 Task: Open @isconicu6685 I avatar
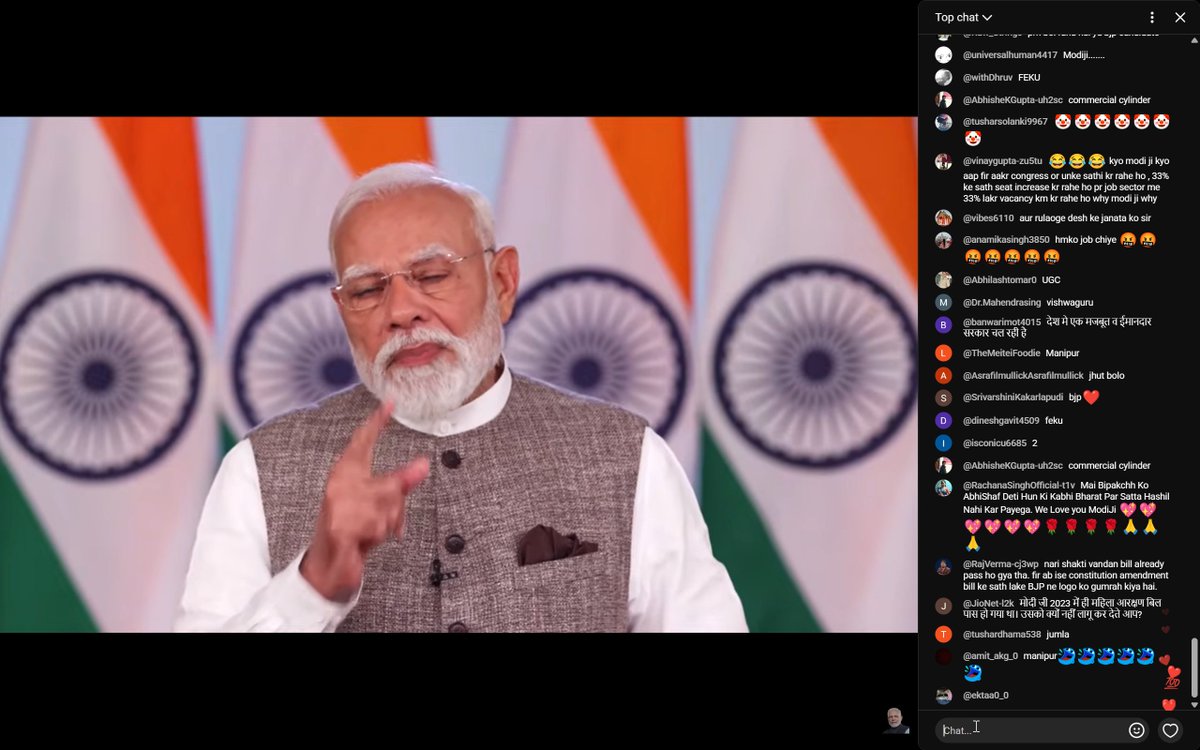pyautogui.click(x=943, y=443)
